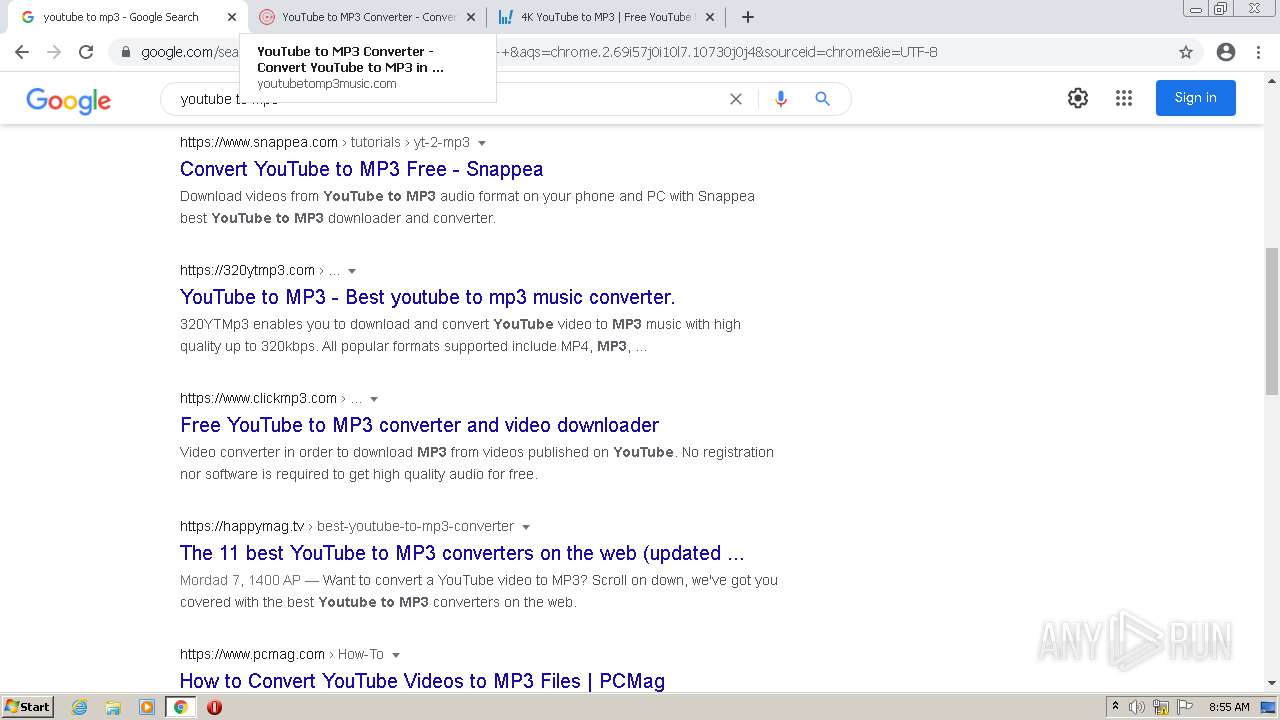The image size is (1280, 720).
Task: Open The 11 best YouTube to MP3 converters
Action: click(462, 553)
